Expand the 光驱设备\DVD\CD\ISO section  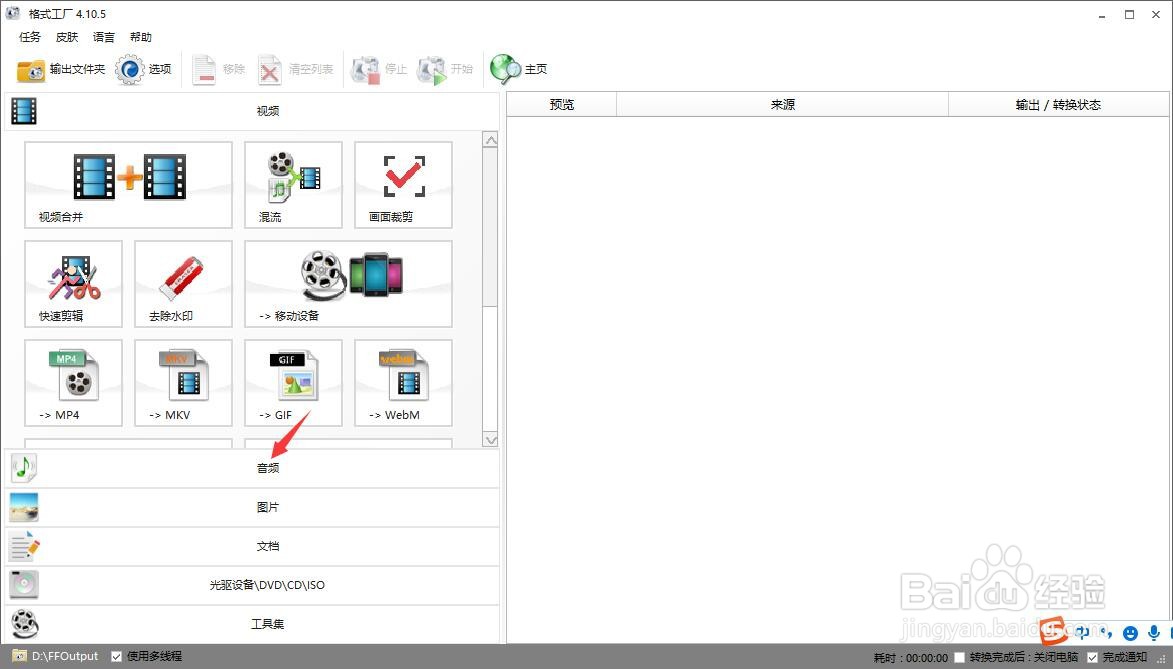(x=252, y=584)
